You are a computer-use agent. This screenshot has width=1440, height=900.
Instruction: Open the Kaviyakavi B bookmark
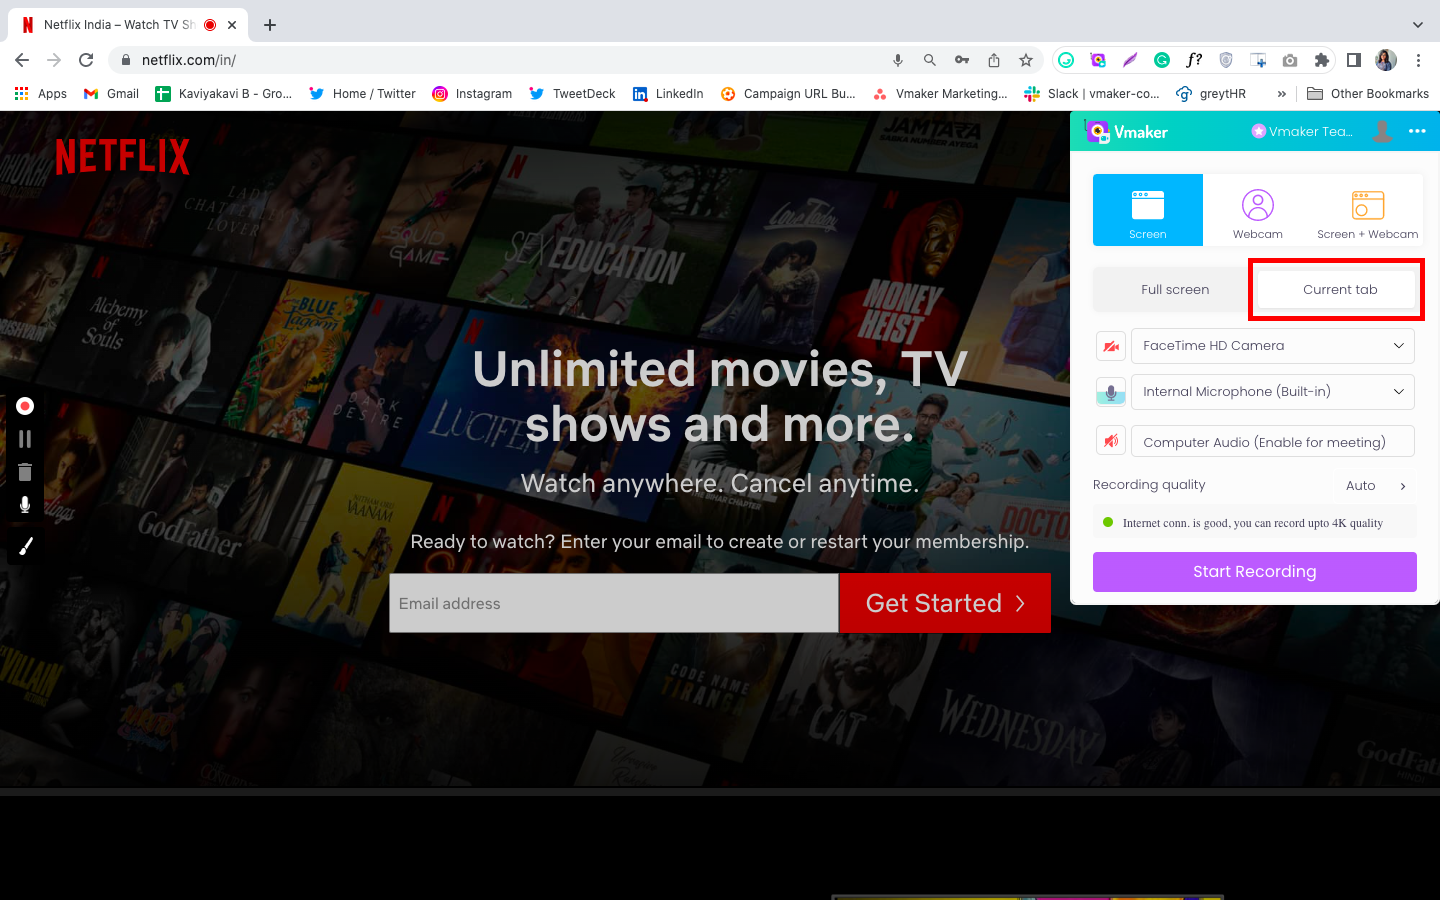click(x=224, y=94)
